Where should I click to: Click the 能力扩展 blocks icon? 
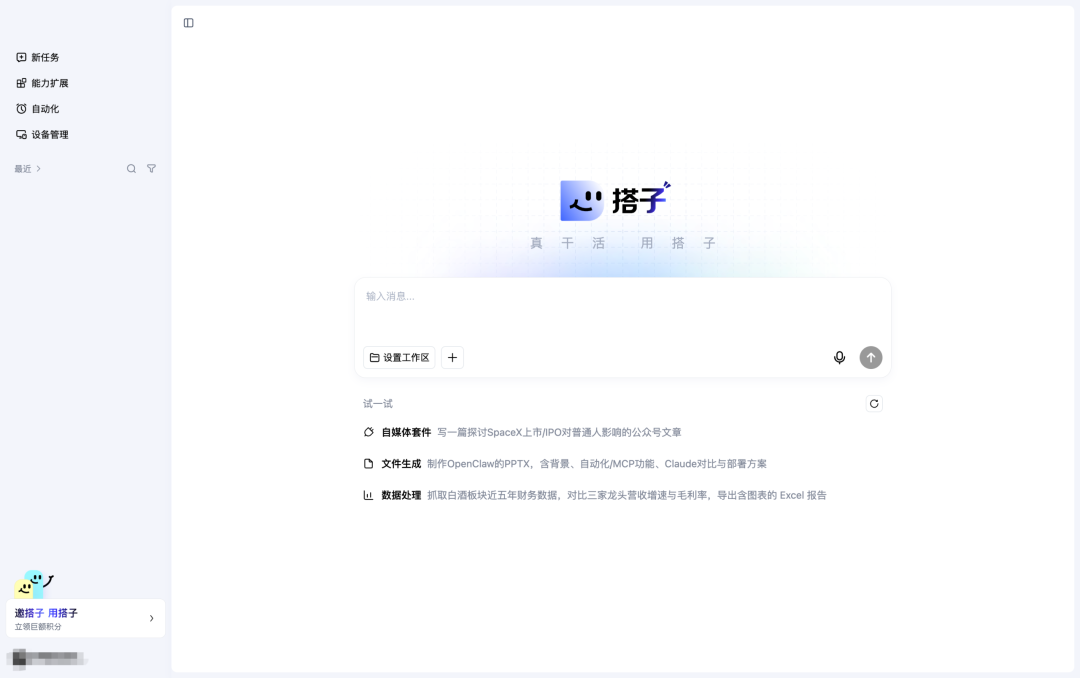(x=21, y=83)
